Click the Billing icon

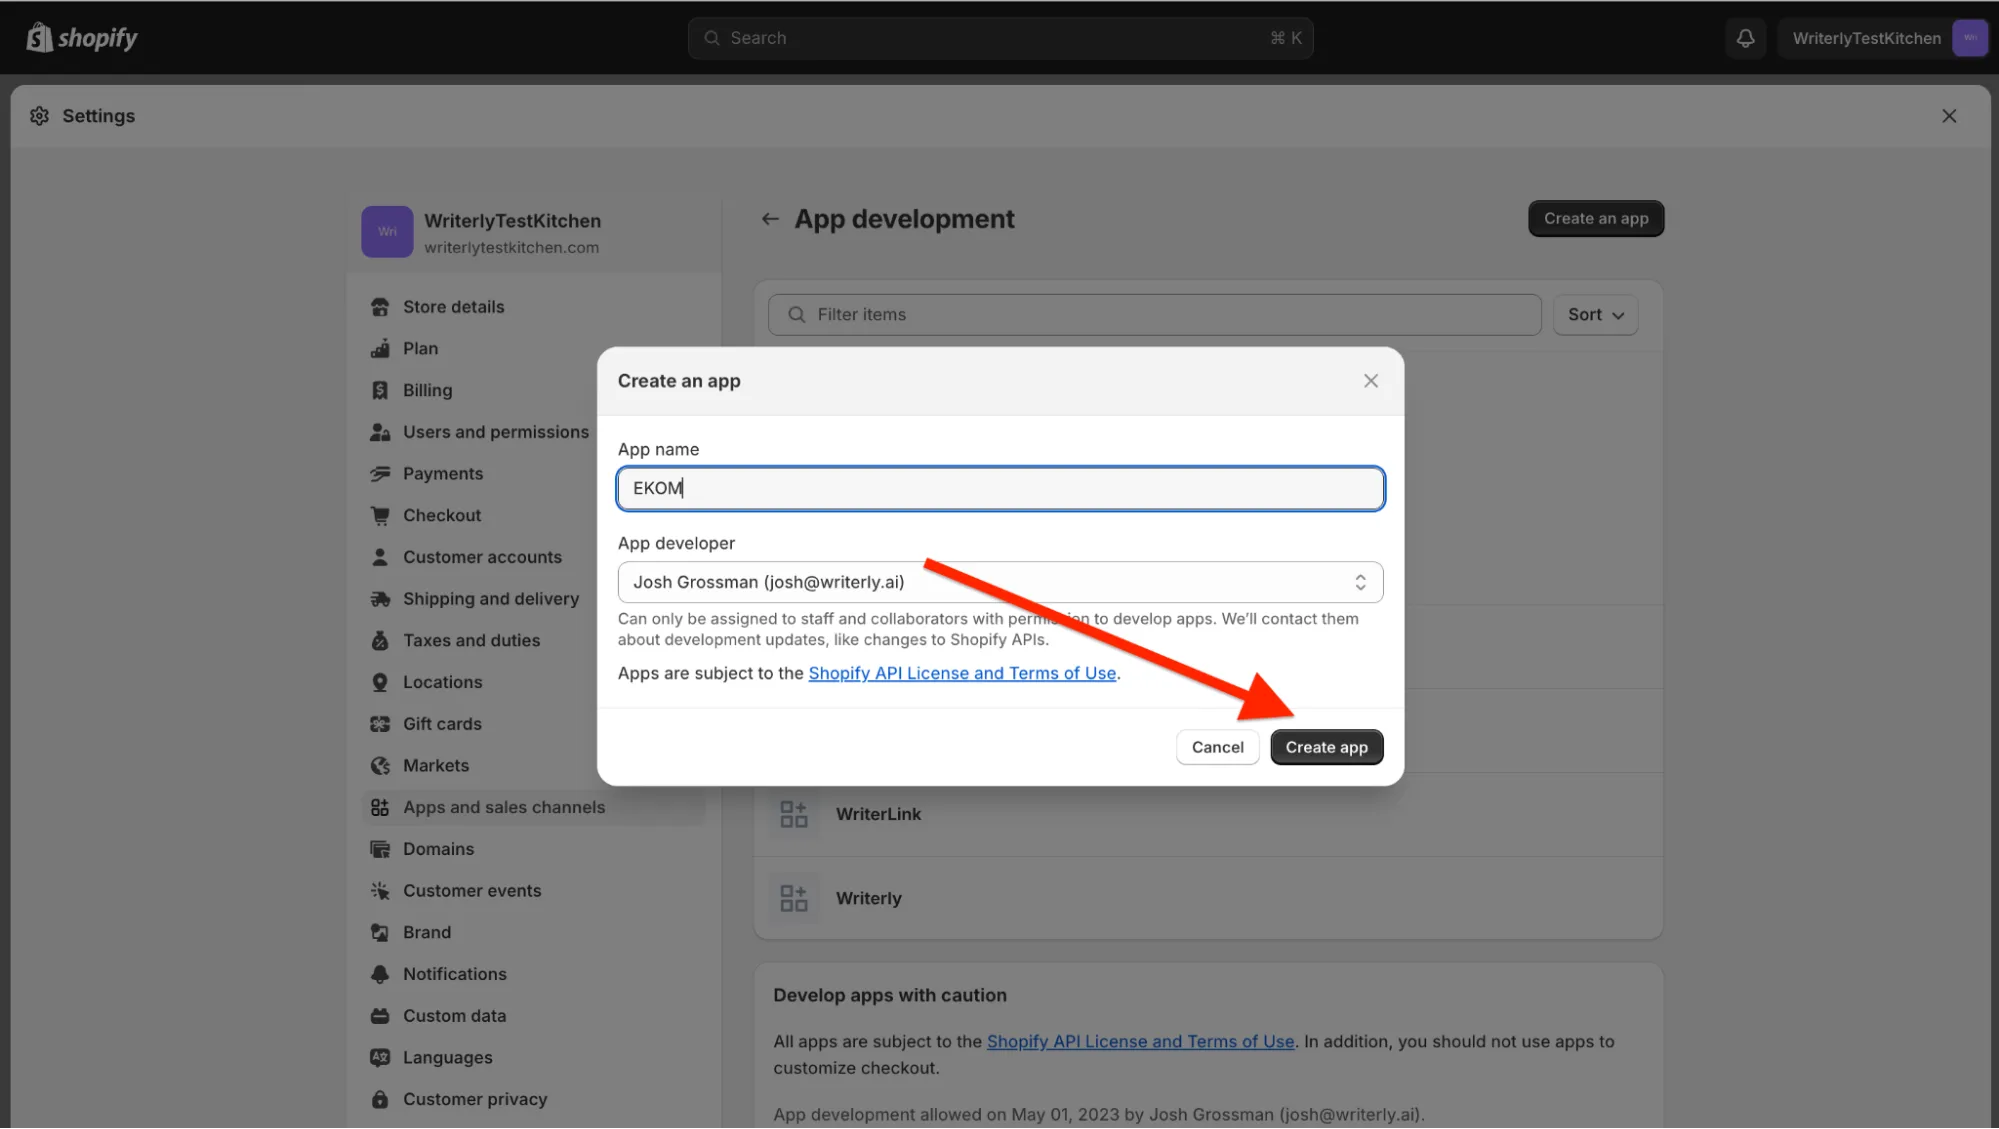pos(380,390)
